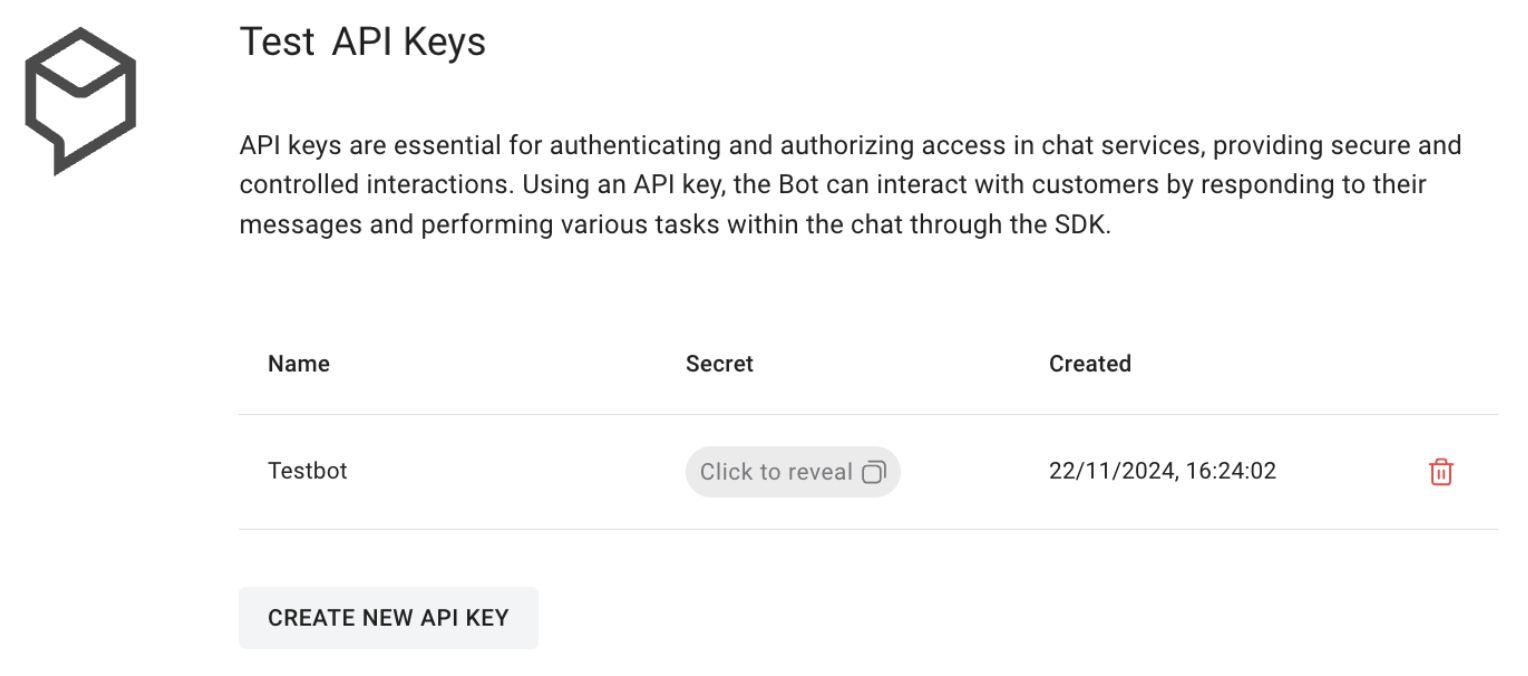The image size is (1528, 676).
Task: Select the 'Test API Keys' page title
Action: coord(362,41)
